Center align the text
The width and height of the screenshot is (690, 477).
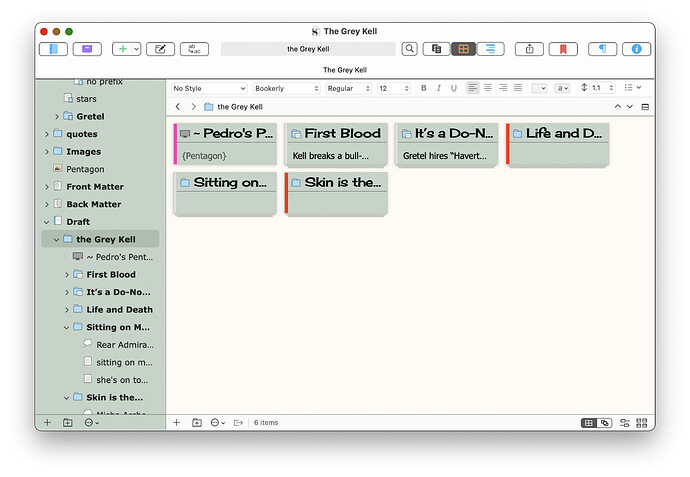click(x=488, y=88)
